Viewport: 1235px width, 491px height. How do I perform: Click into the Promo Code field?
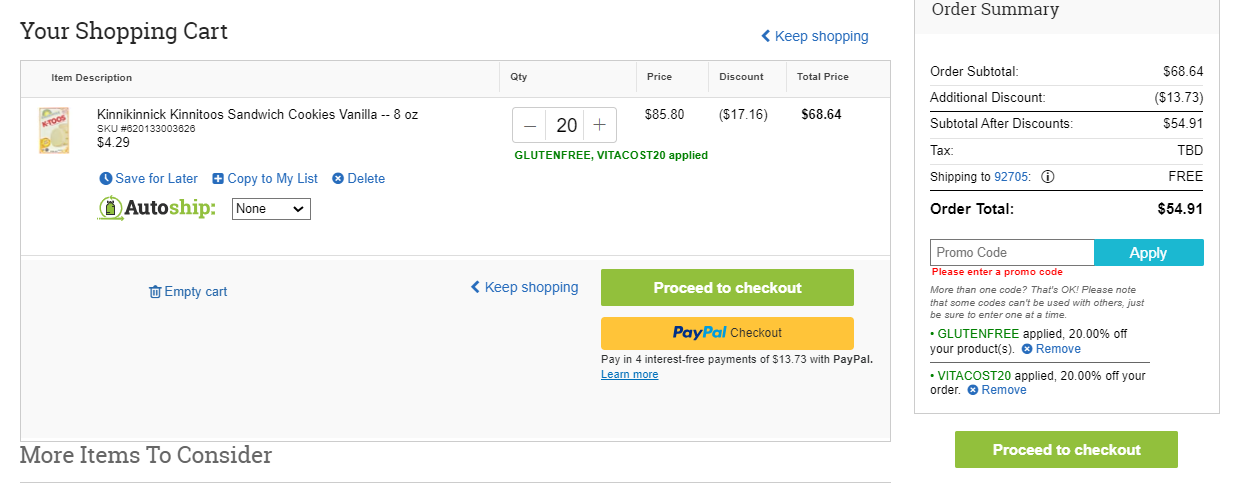pos(1012,253)
